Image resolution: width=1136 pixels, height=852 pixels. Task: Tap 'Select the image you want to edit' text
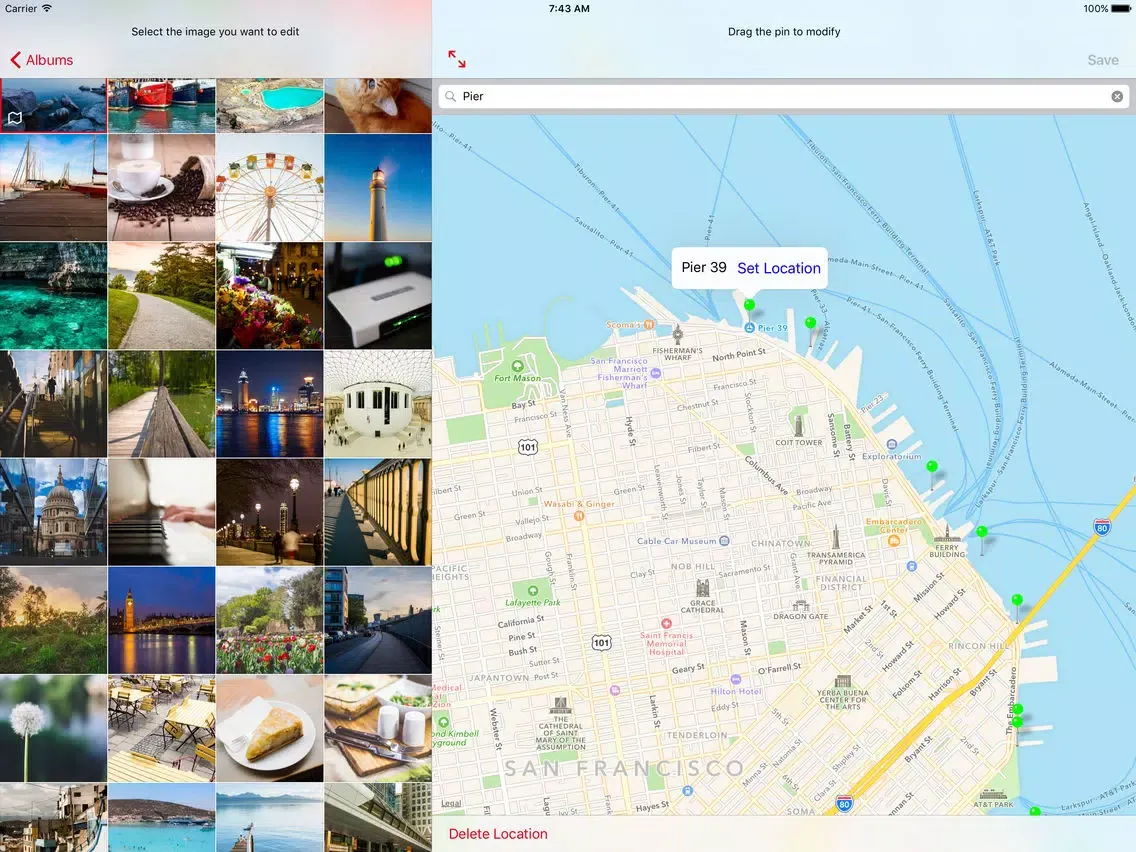pos(215,32)
